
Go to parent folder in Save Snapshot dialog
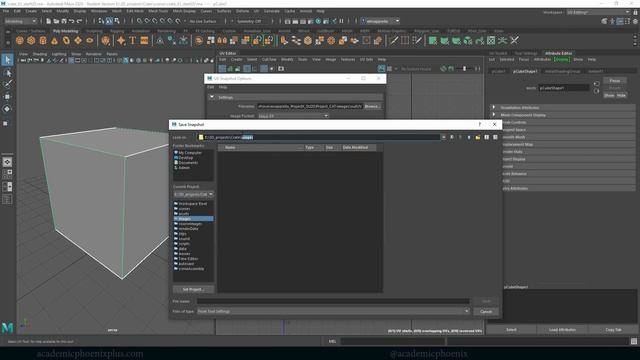tap(469, 138)
